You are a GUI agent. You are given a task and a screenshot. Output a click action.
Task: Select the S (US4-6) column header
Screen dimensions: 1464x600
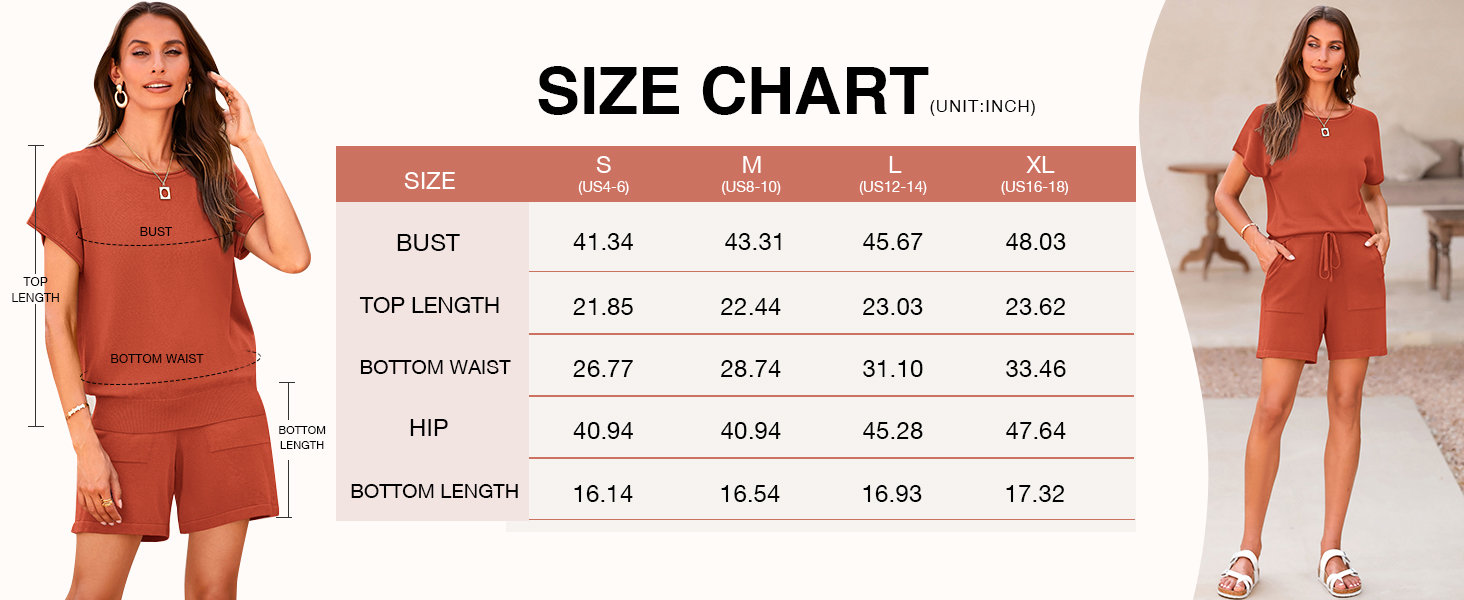pos(603,174)
